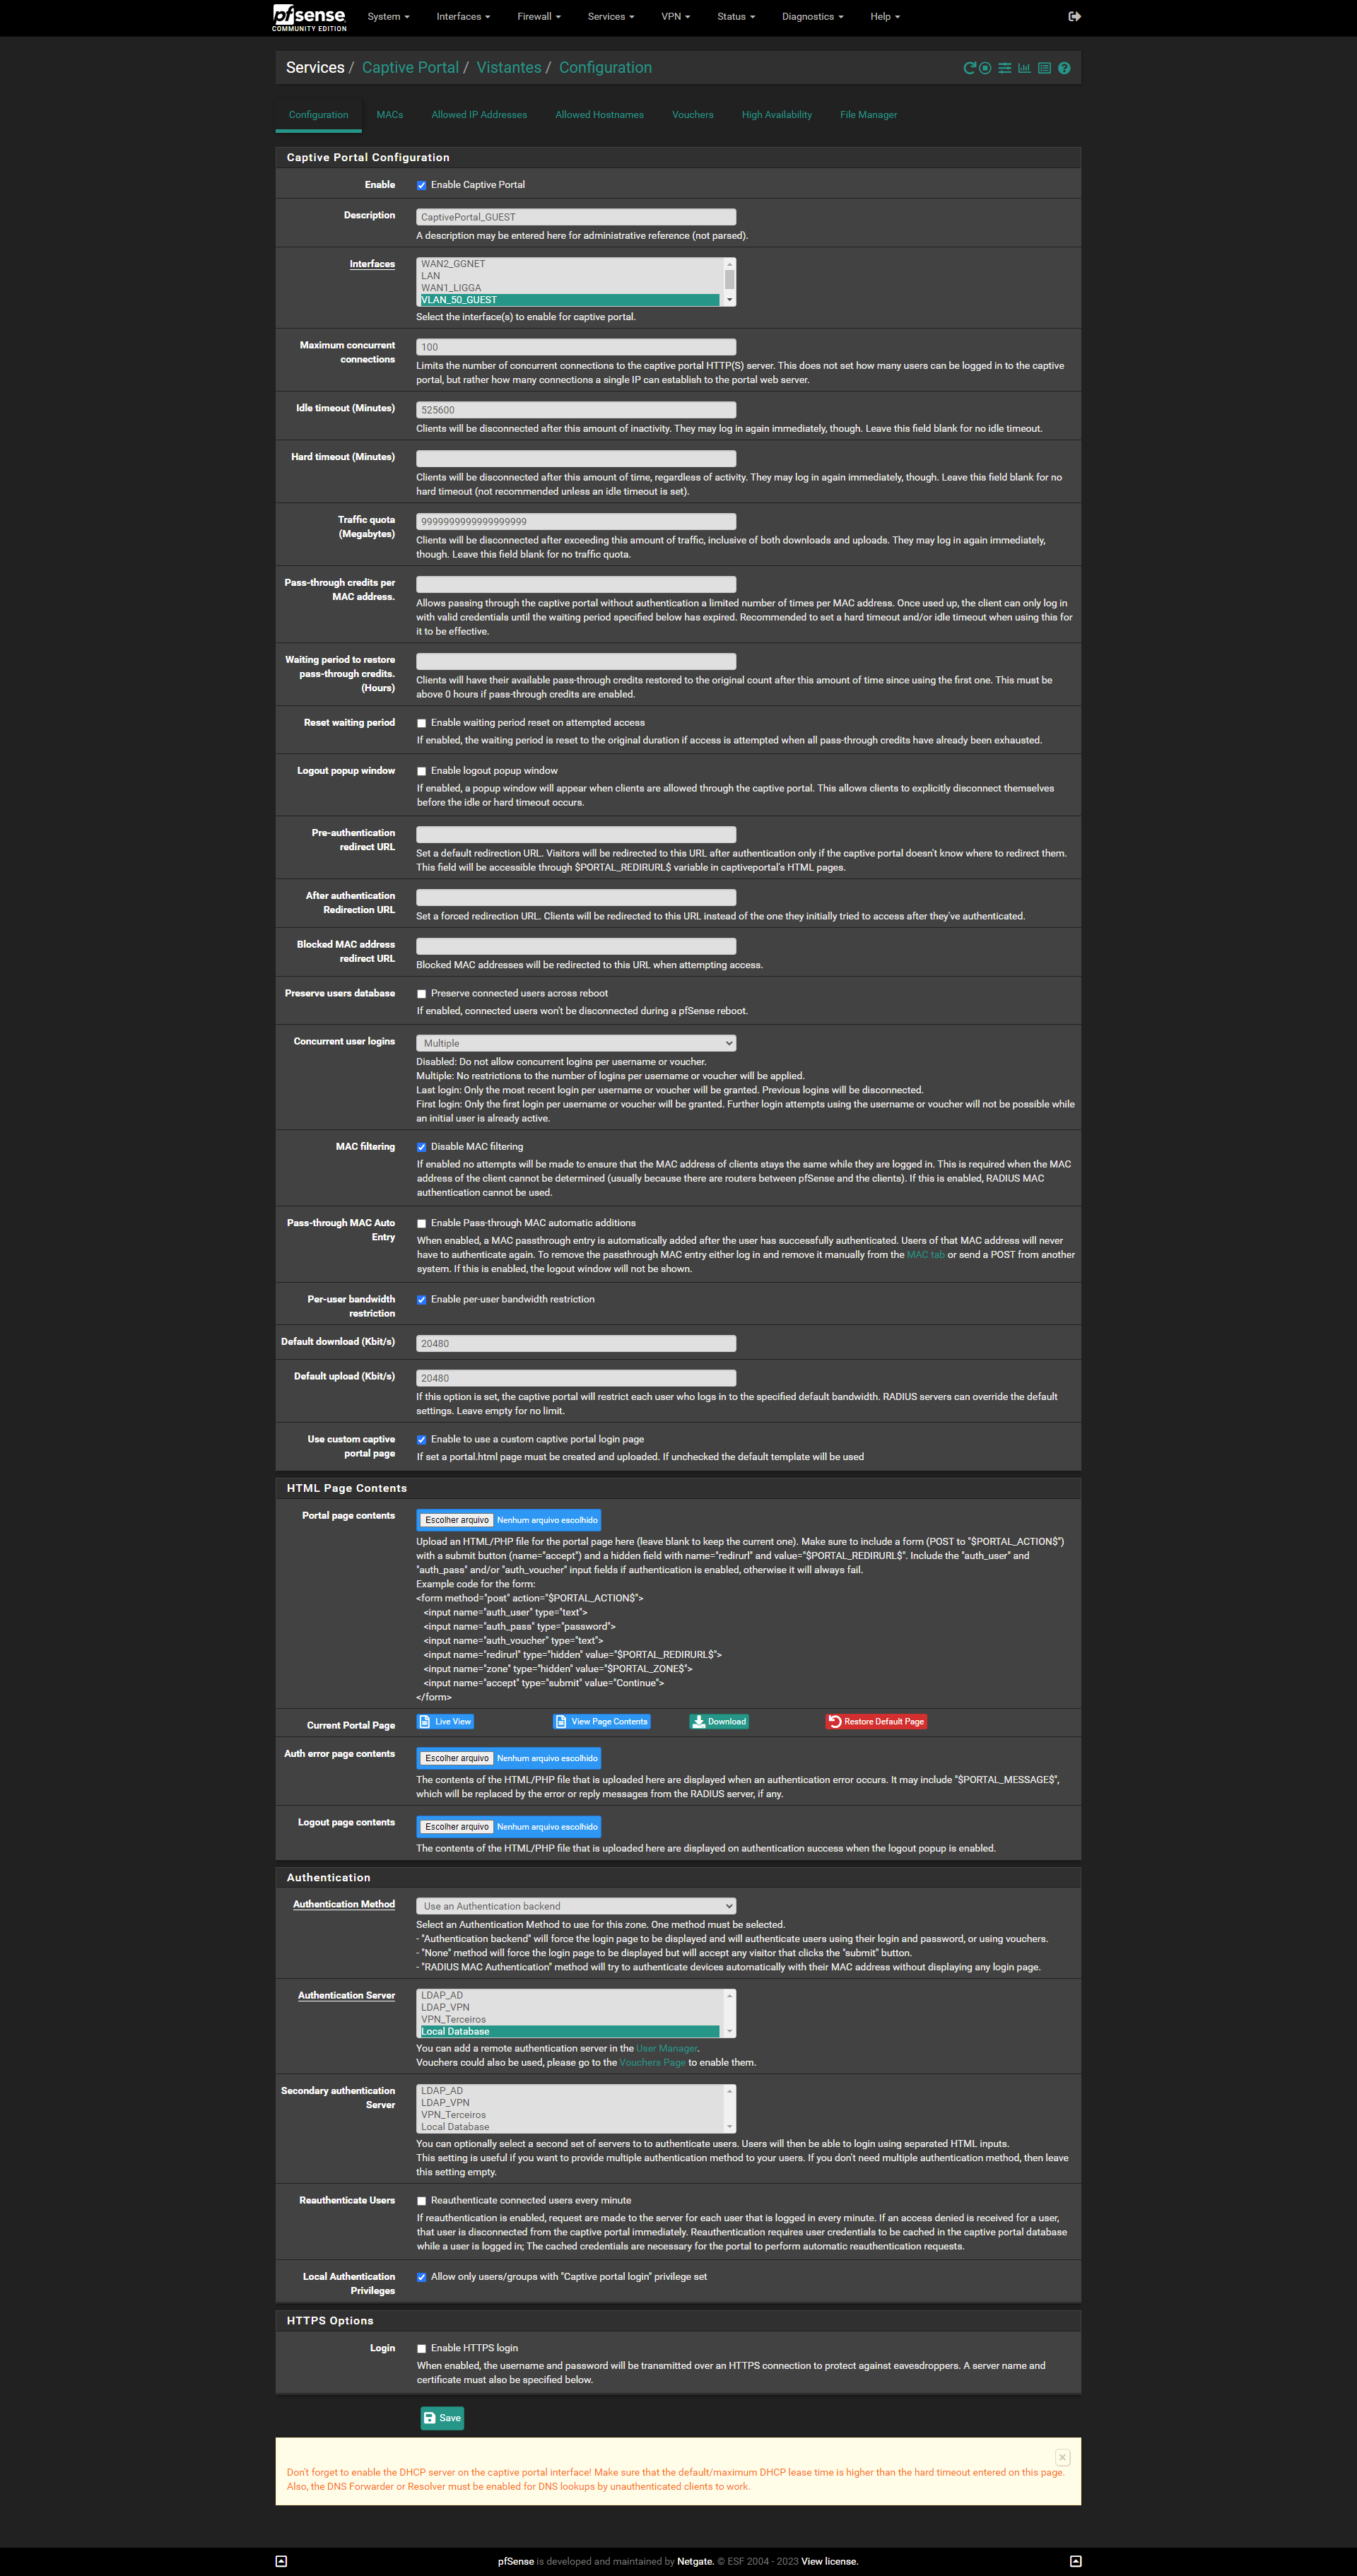Image resolution: width=1357 pixels, height=2576 pixels.
Task: Open the help question mark icon
Action: click(x=1064, y=68)
